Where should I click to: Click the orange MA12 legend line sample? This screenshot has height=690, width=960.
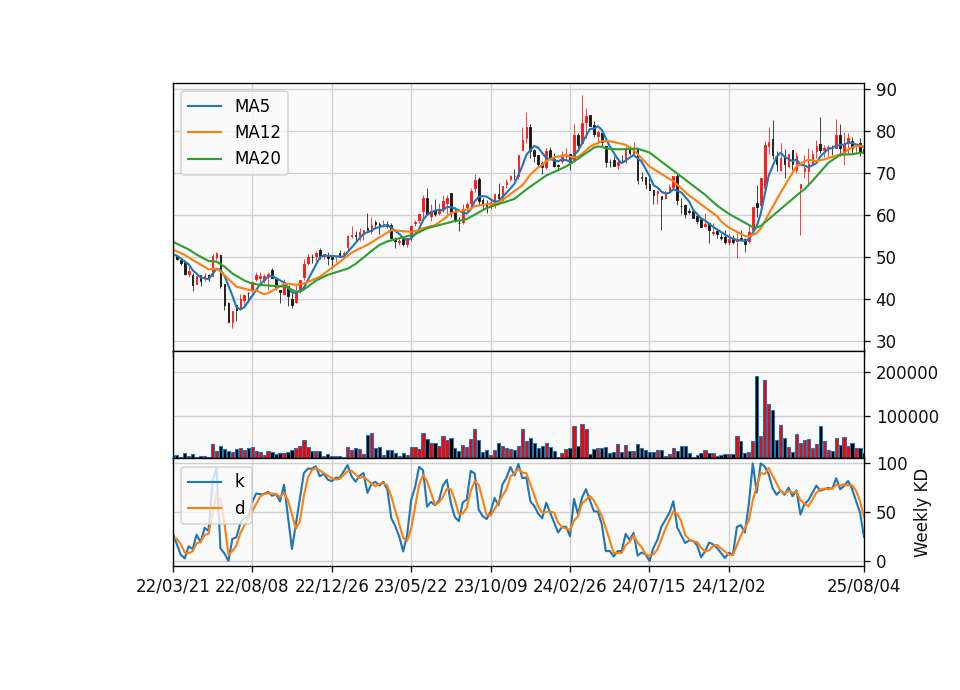(x=204, y=132)
